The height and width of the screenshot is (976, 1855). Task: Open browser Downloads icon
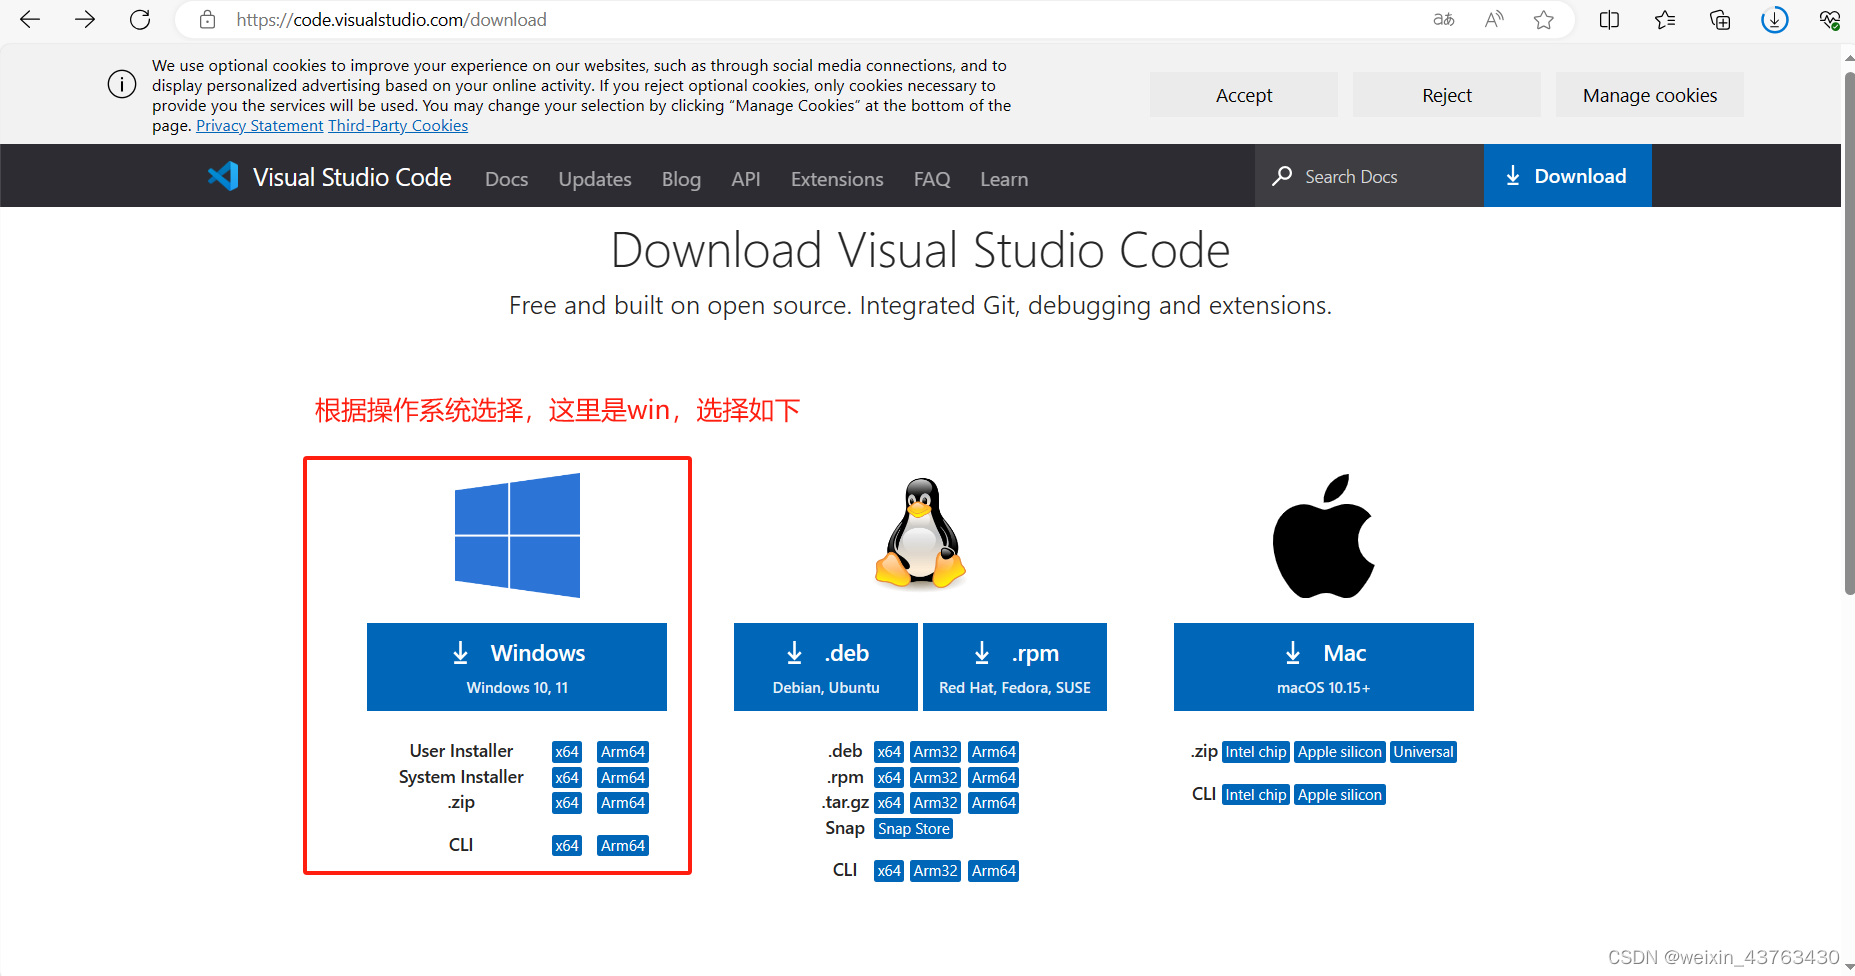click(1775, 19)
